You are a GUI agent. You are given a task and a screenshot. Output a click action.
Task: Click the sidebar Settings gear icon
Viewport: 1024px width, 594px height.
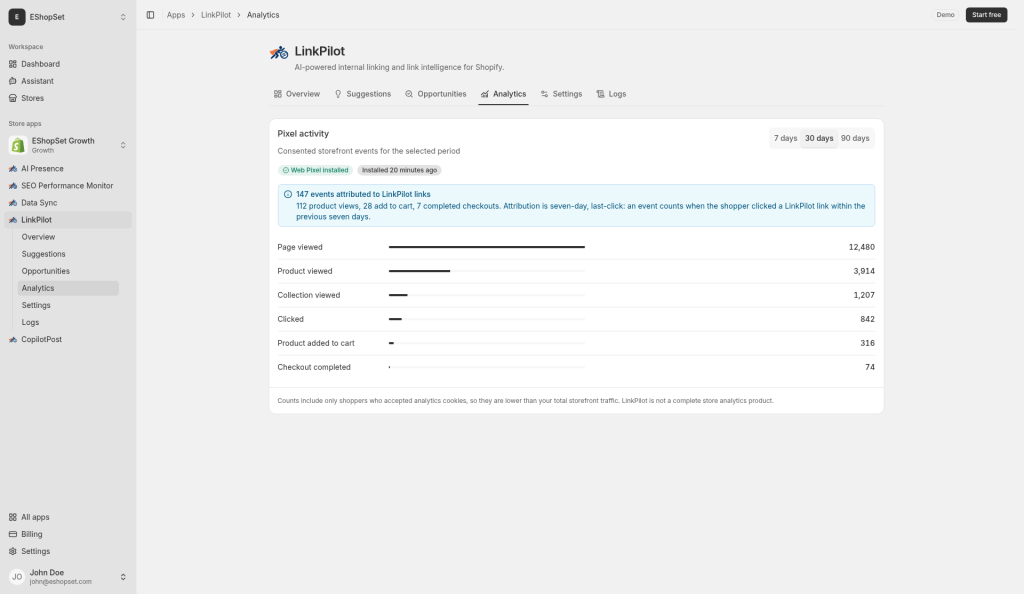[12, 551]
